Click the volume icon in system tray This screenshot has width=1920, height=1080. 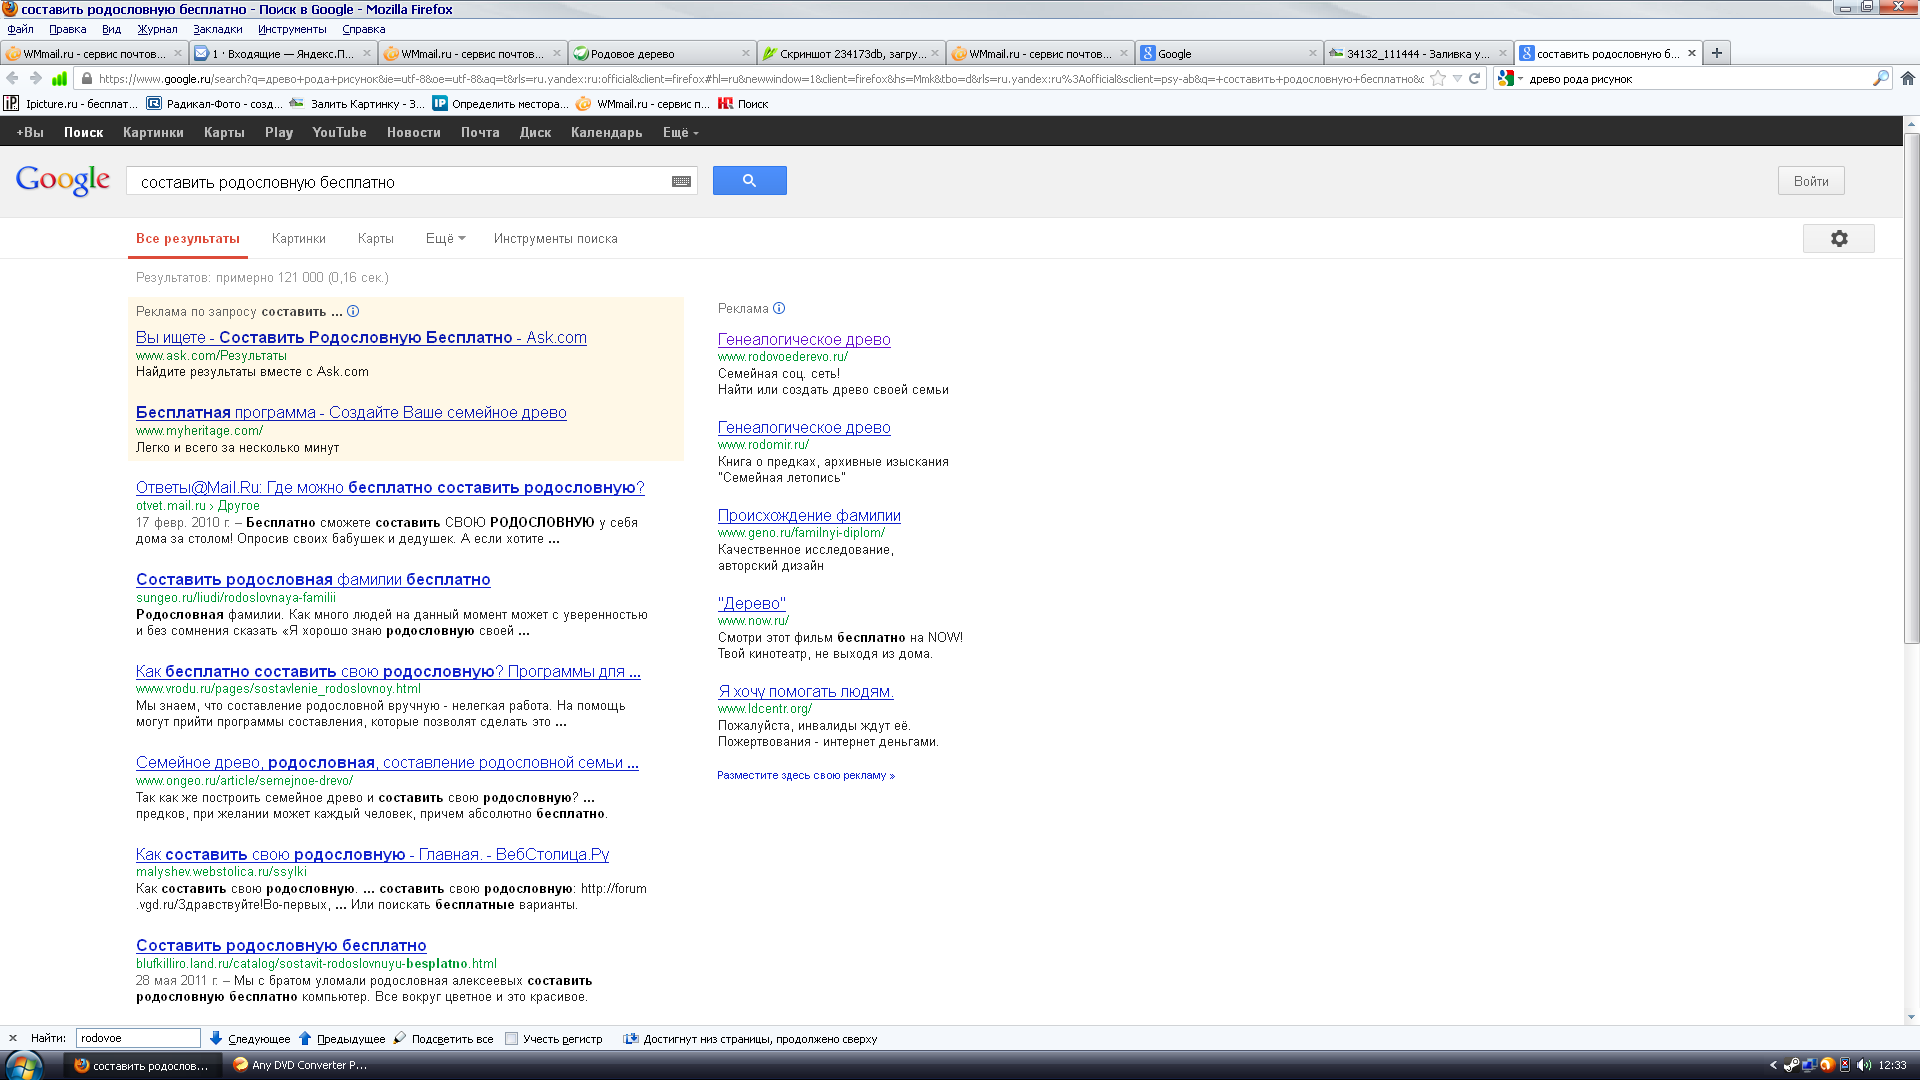tap(1864, 1065)
